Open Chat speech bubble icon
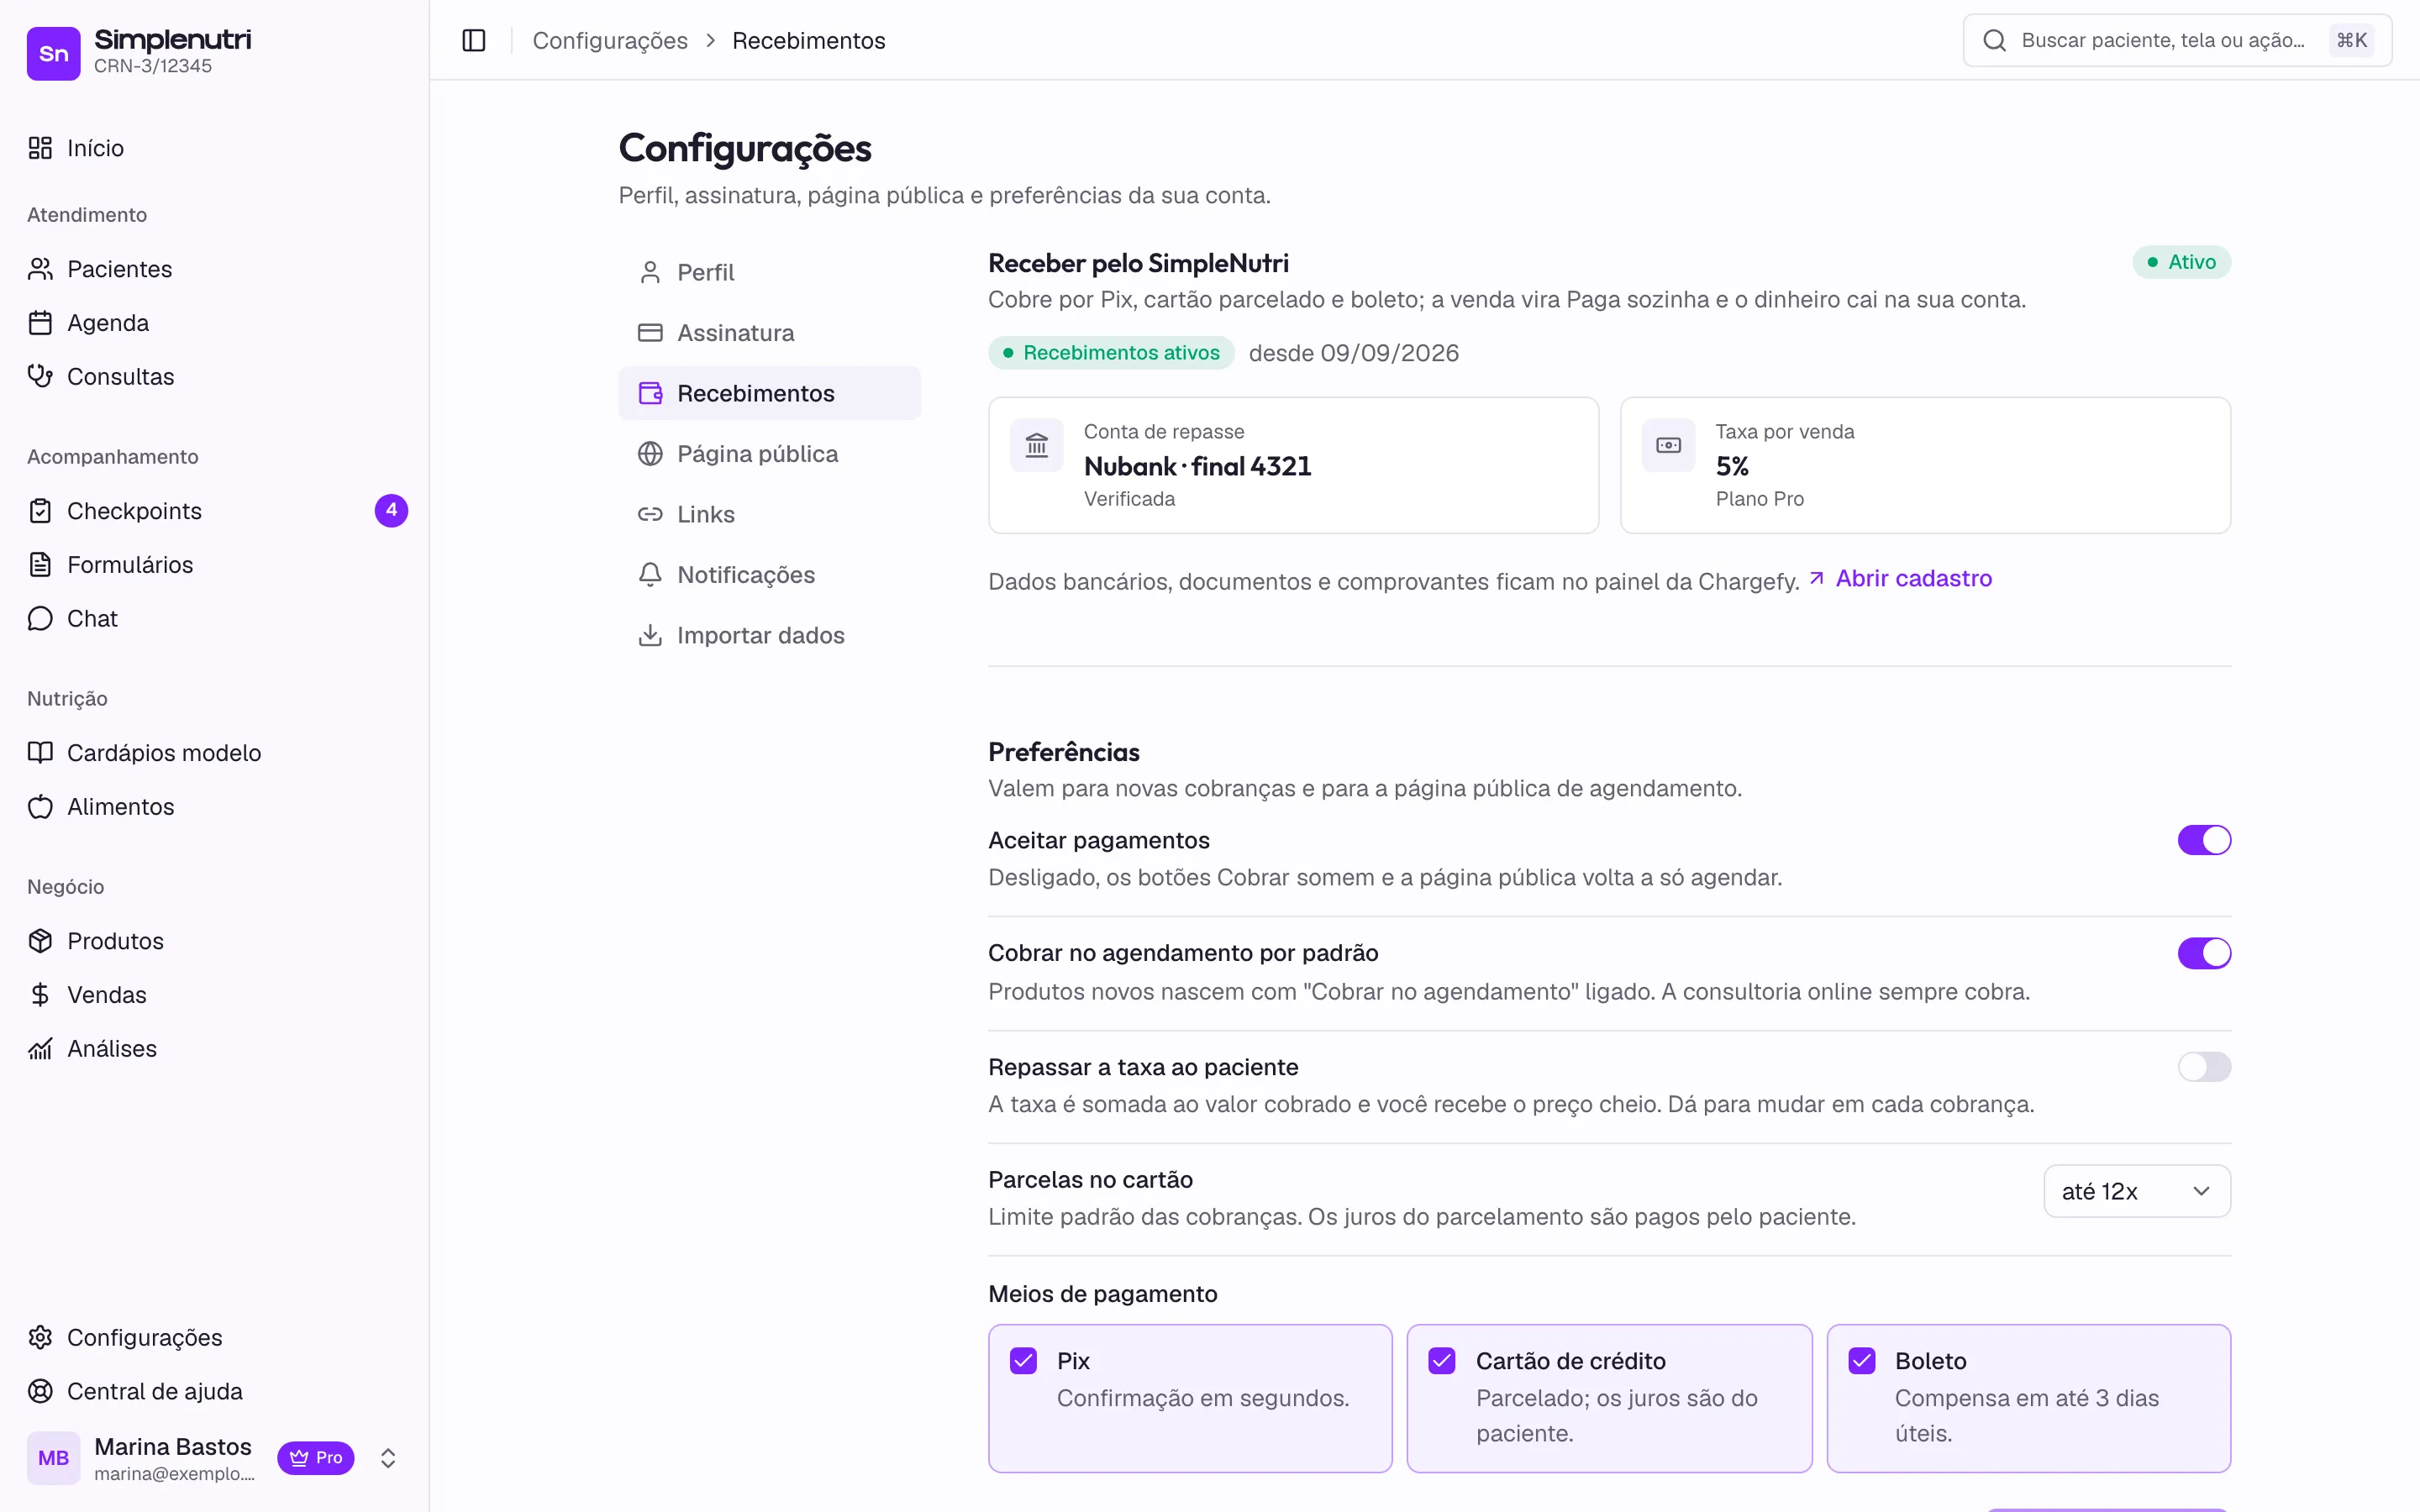 [40, 618]
